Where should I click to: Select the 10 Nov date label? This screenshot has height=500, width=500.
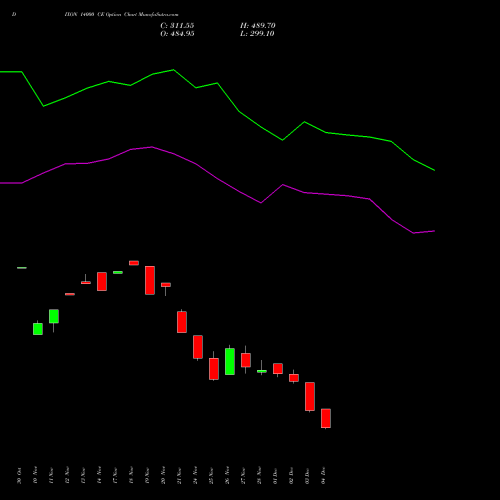(x=35, y=475)
